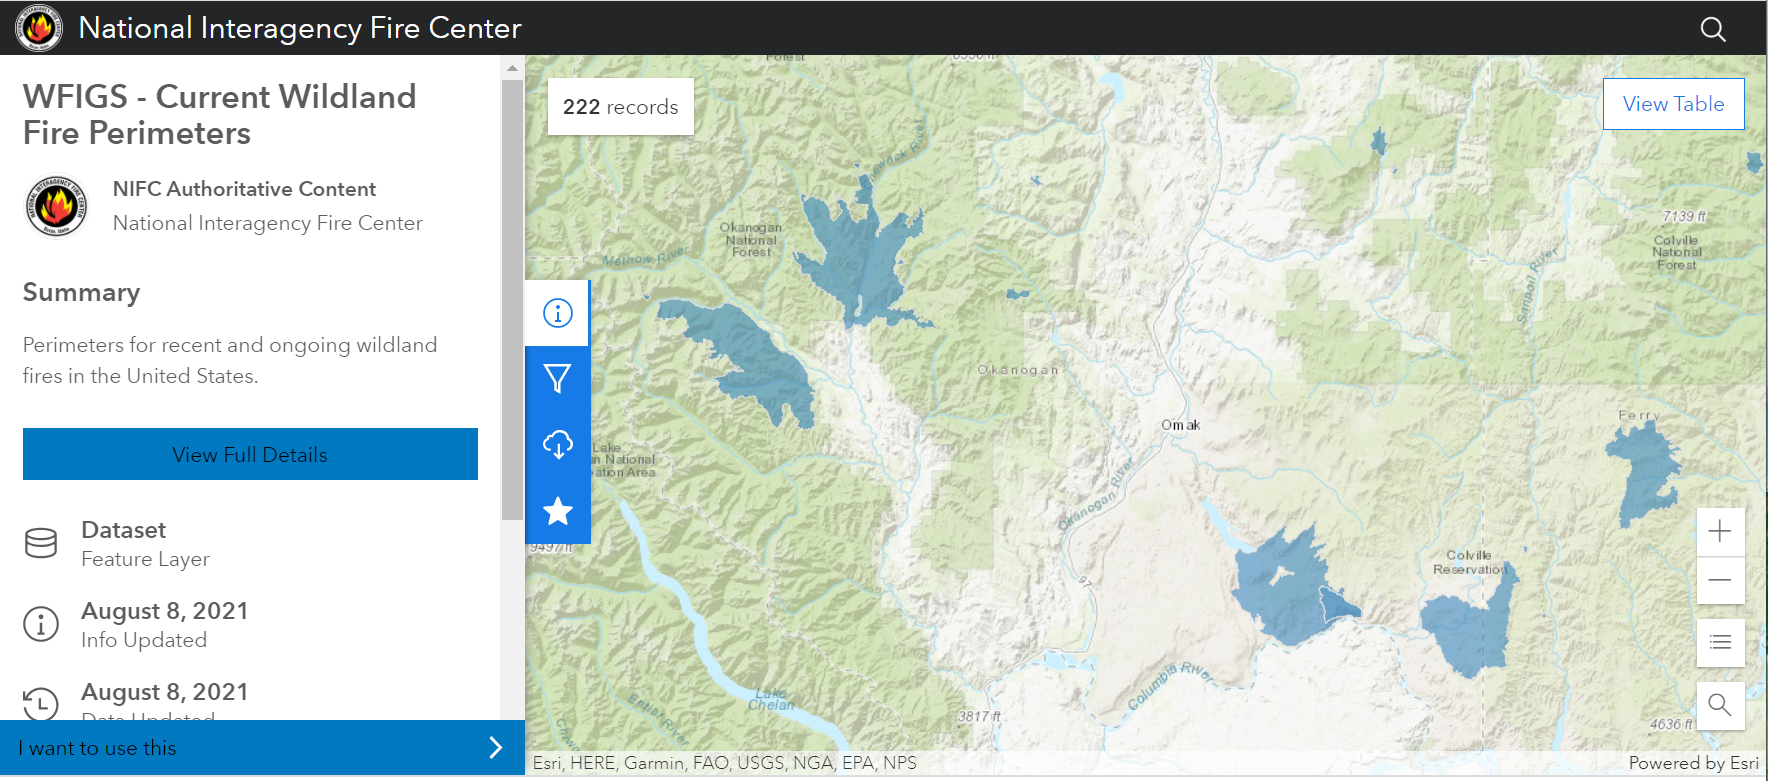The image size is (1768, 781).
Task: Open the download cloud icon
Action: 557,444
